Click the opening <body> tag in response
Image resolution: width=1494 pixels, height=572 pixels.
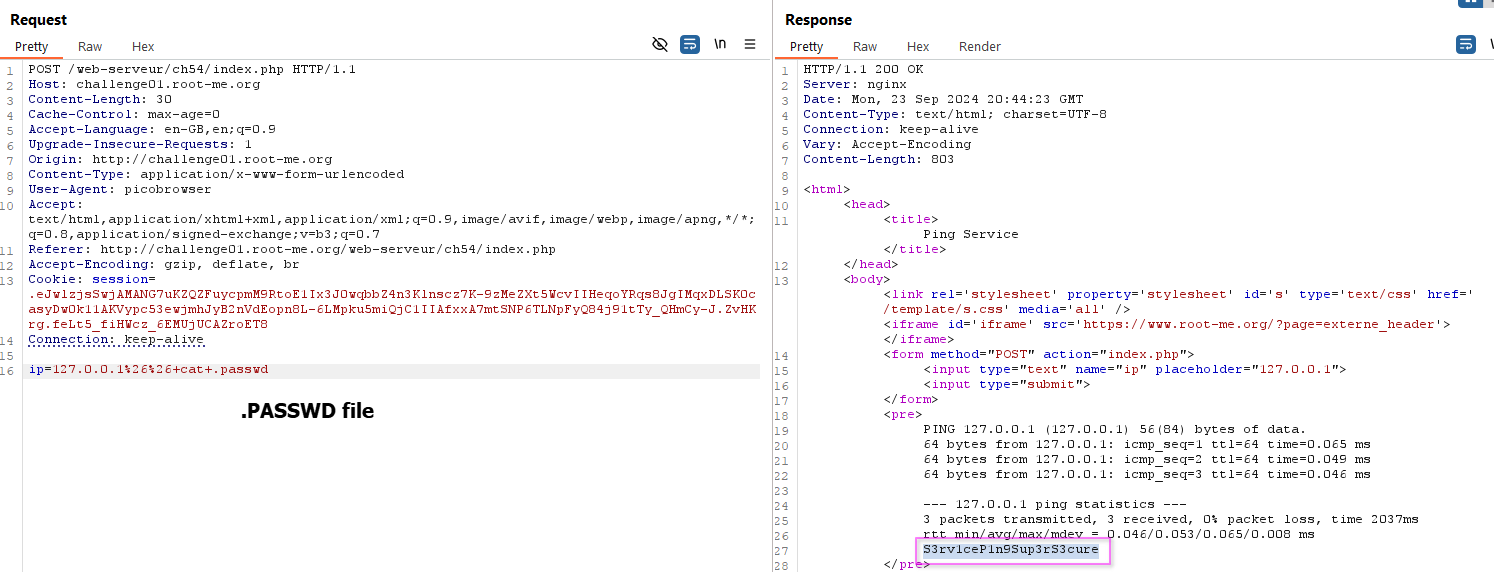point(867,279)
